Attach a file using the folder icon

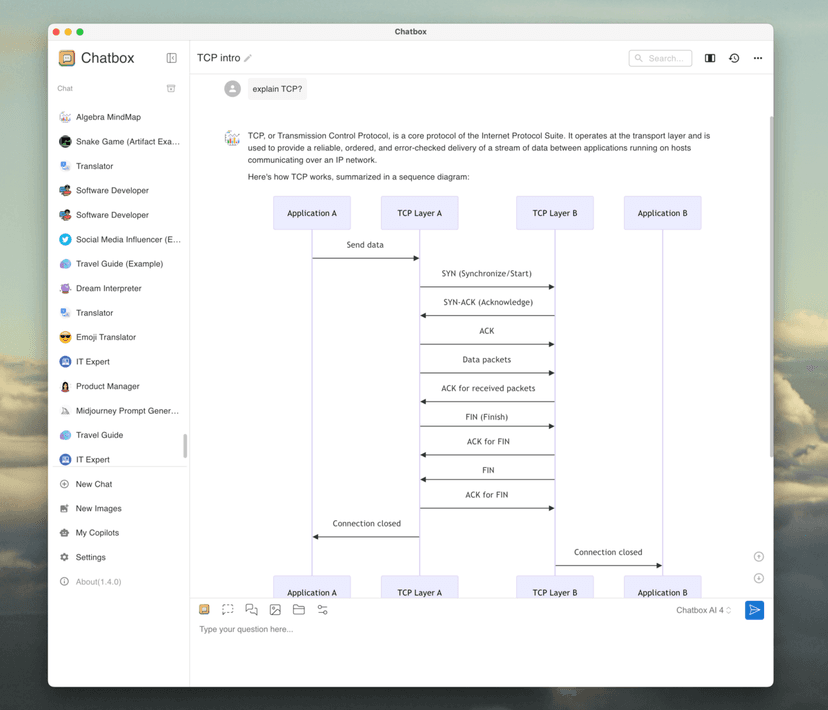(299, 610)
